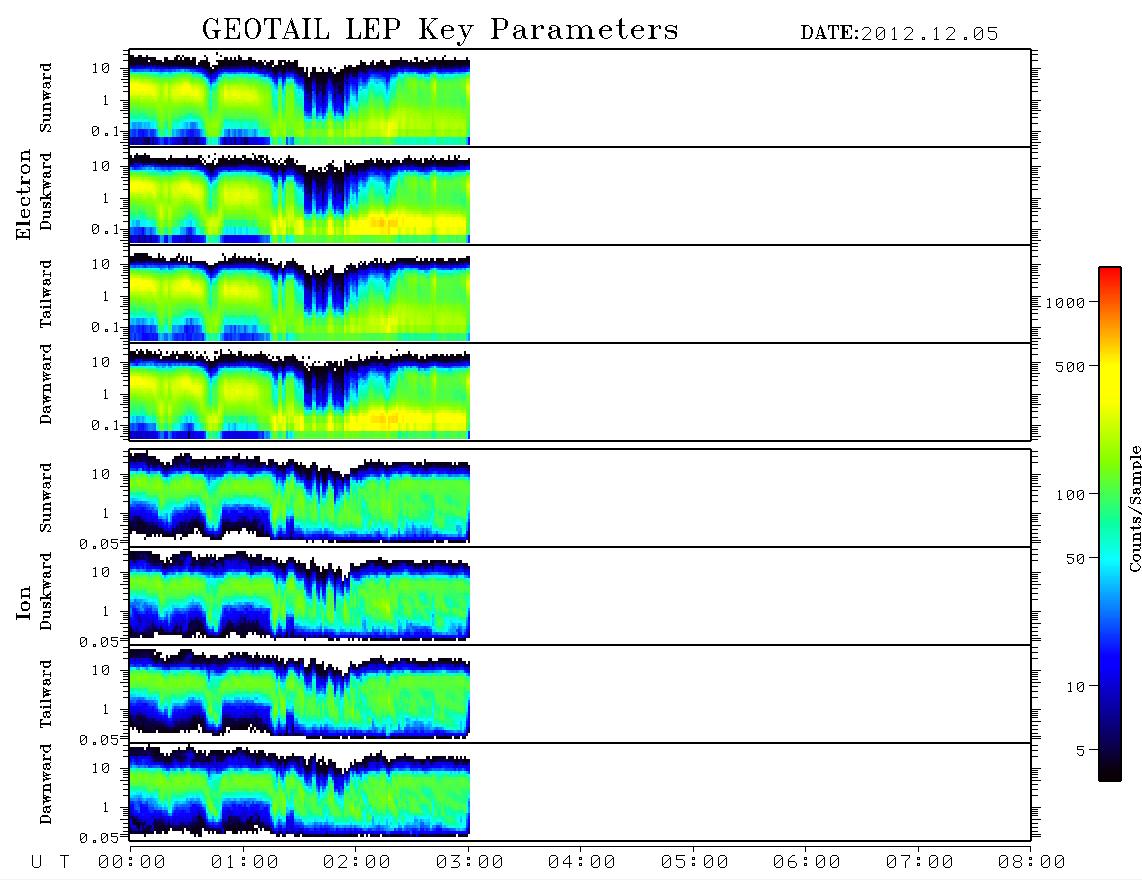Select the 07:00 time tick label
The width and height of the screenshot is (1142, 880).
click(920, 863)
